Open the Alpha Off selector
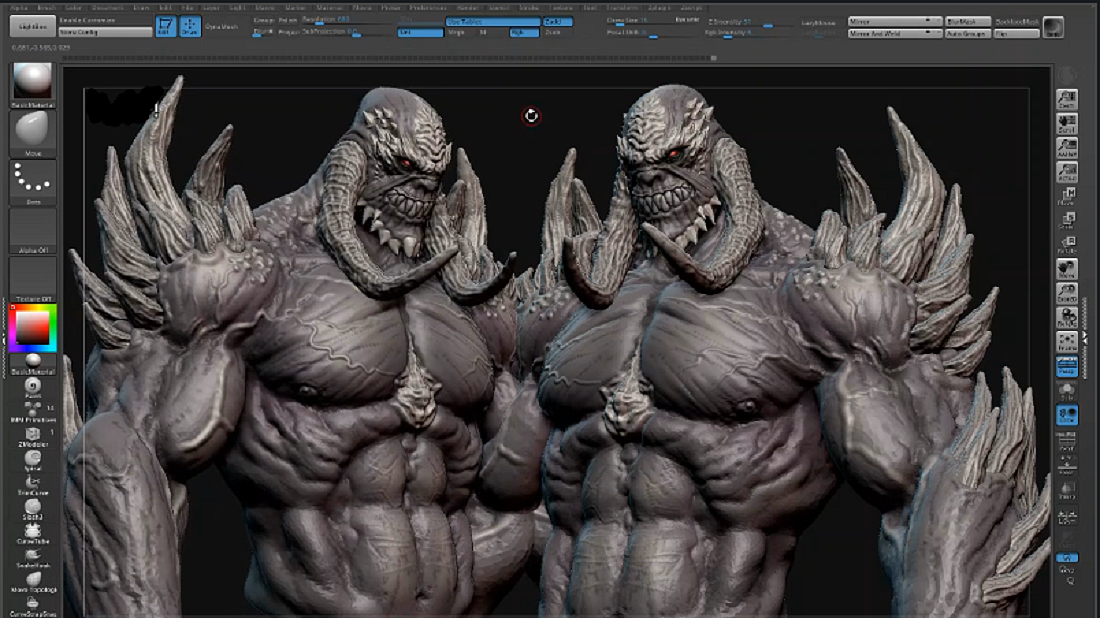Image resolution: width=1100 pixels, height=618 pixels. click(32, 229)
